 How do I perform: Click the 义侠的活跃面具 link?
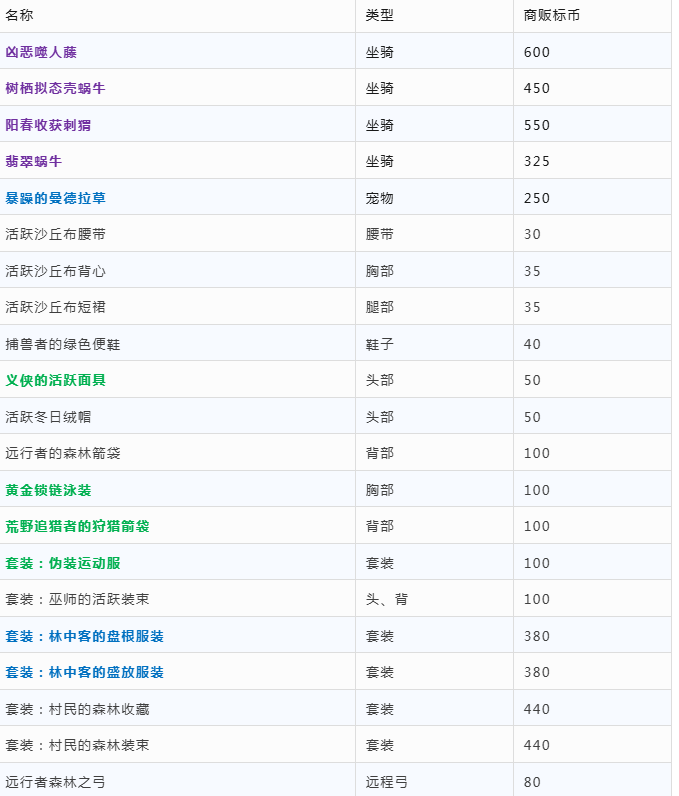click(x=55, y=380)
